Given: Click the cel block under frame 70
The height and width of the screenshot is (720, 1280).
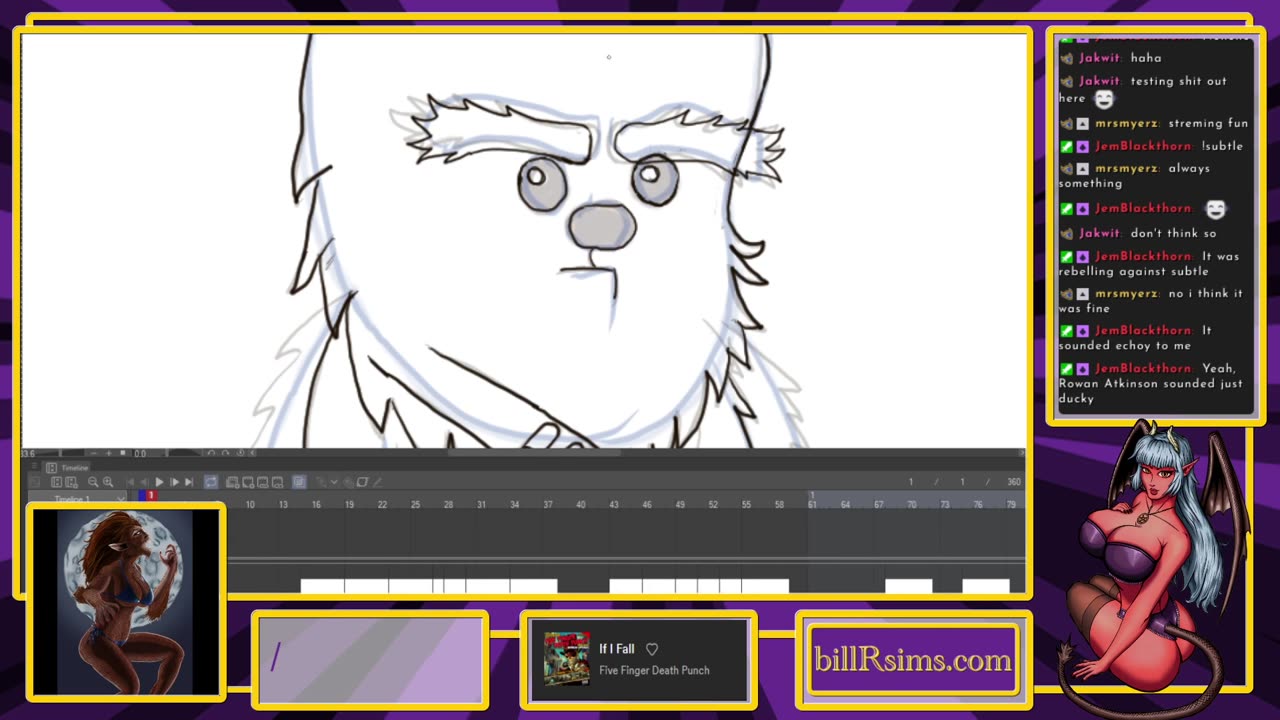Looking at the screenshot, I should coord(908,586).
